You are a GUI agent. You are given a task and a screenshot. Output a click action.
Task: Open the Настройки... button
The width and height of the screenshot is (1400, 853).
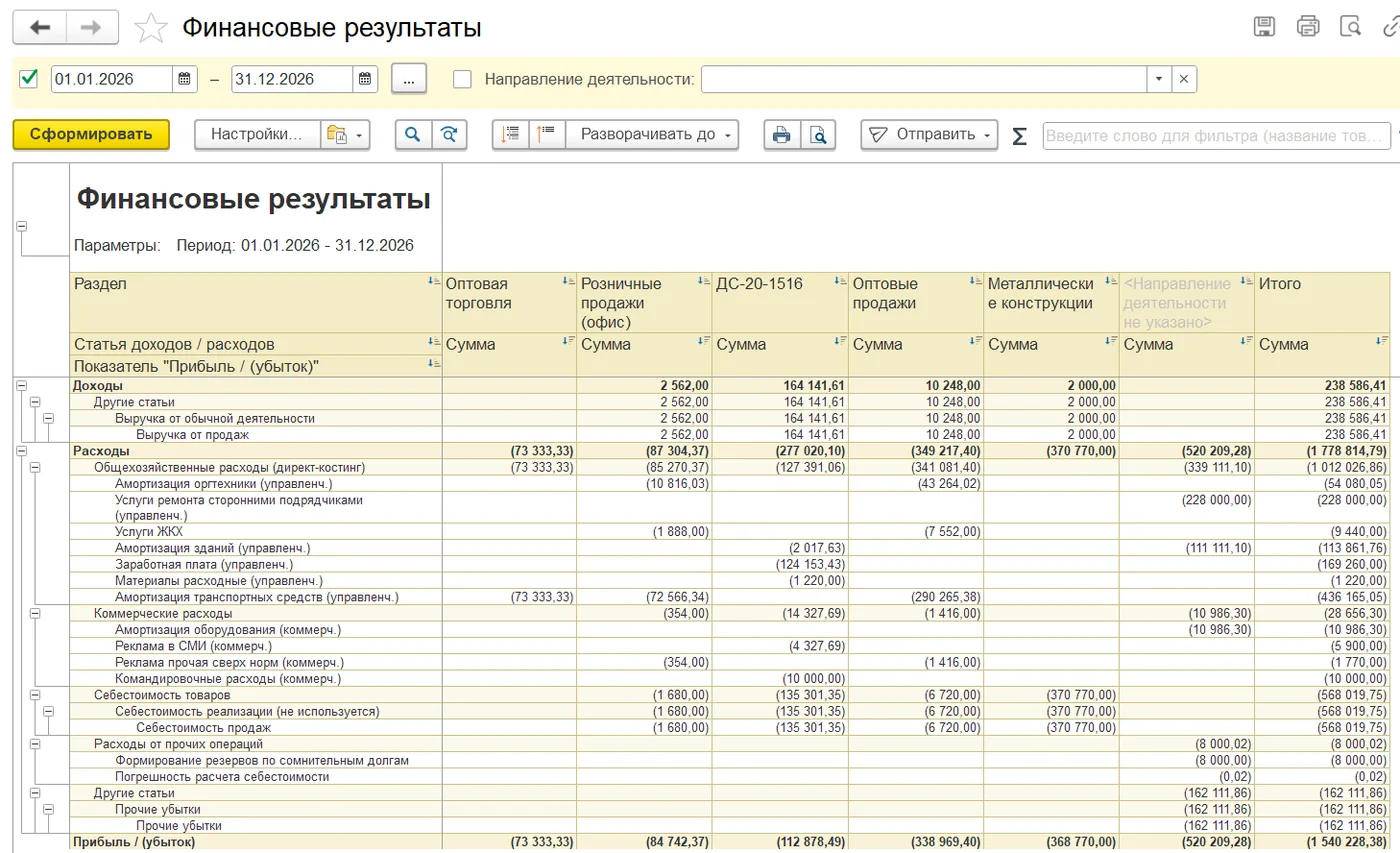257,135
